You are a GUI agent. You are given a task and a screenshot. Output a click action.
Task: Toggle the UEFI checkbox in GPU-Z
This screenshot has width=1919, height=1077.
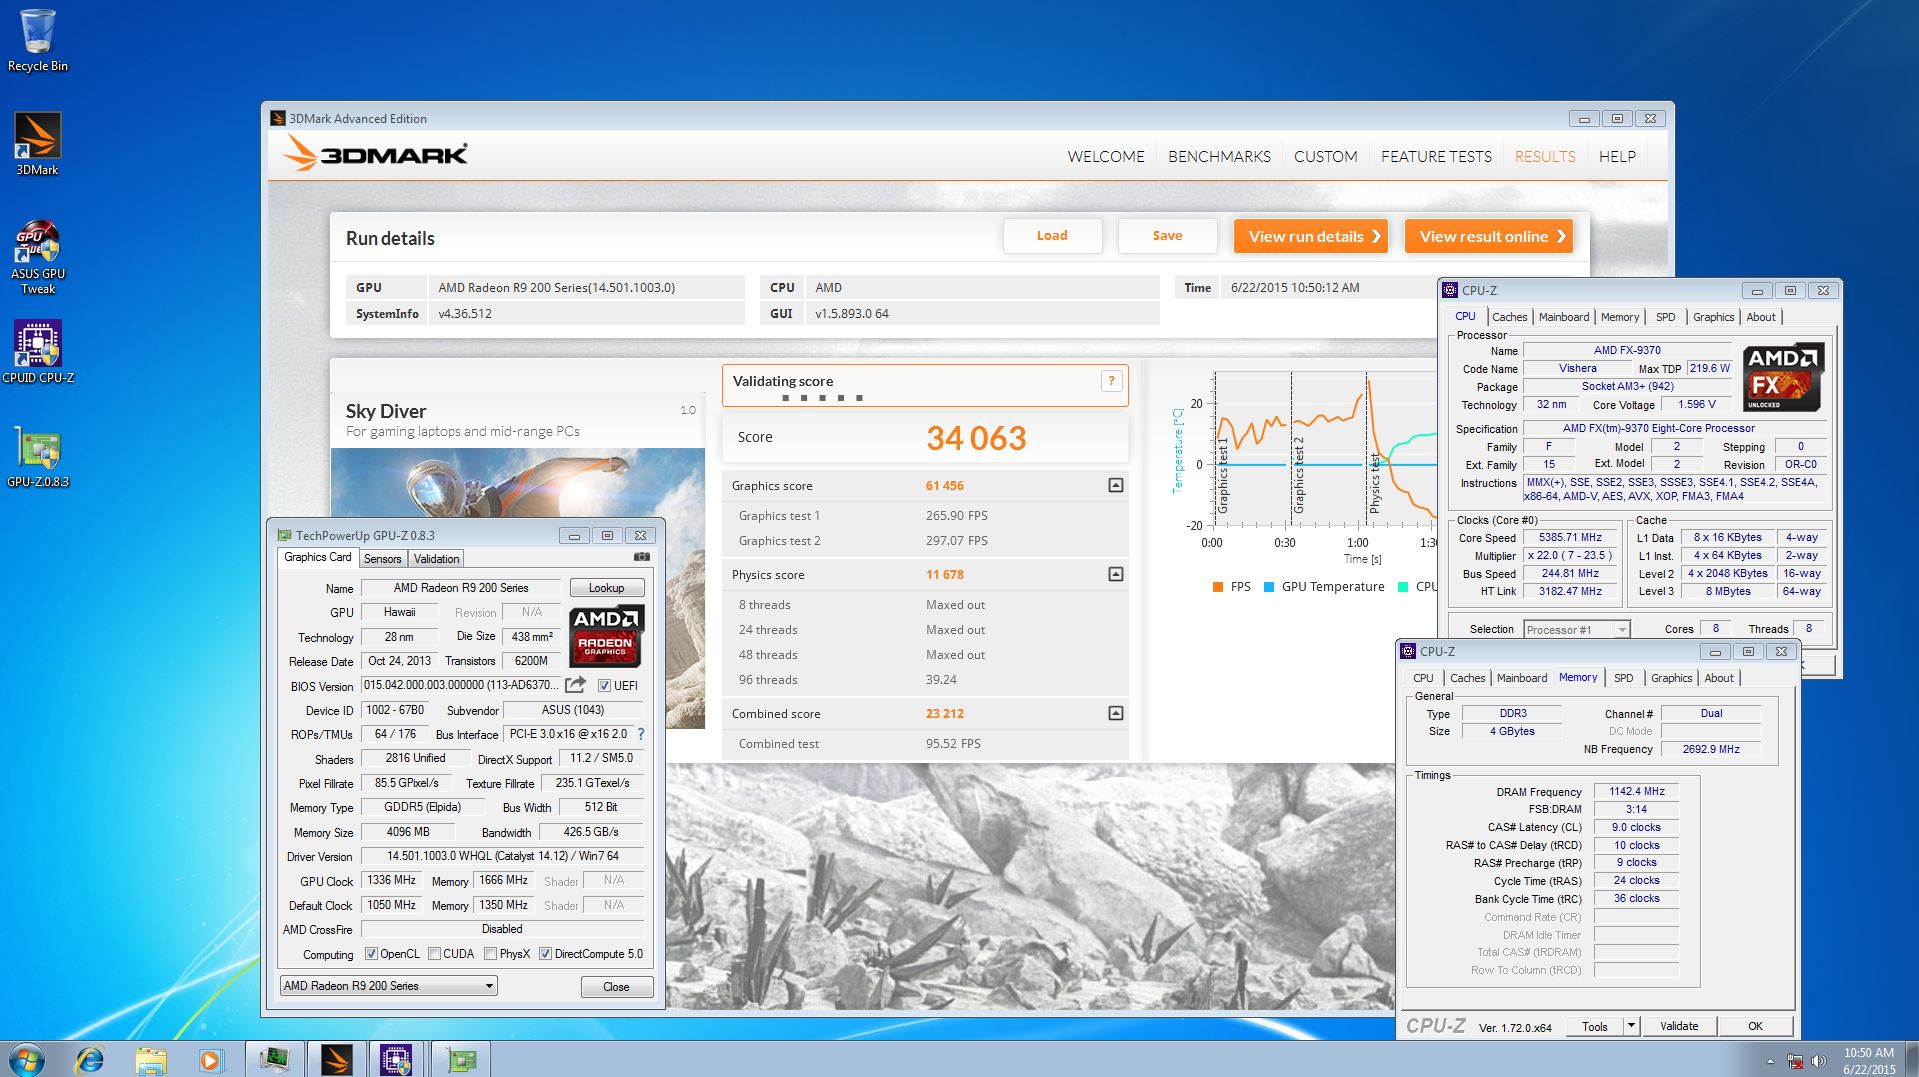[604, 685]
